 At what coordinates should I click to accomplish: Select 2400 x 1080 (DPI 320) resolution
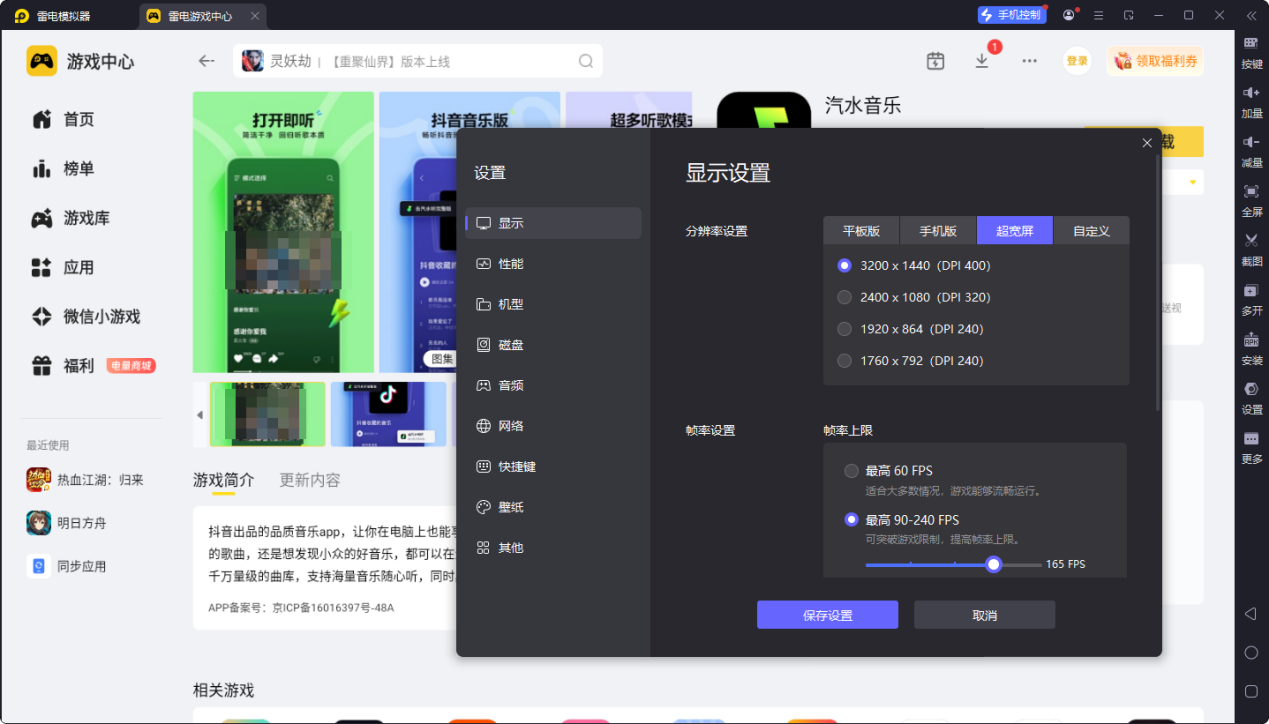point(913,297)
